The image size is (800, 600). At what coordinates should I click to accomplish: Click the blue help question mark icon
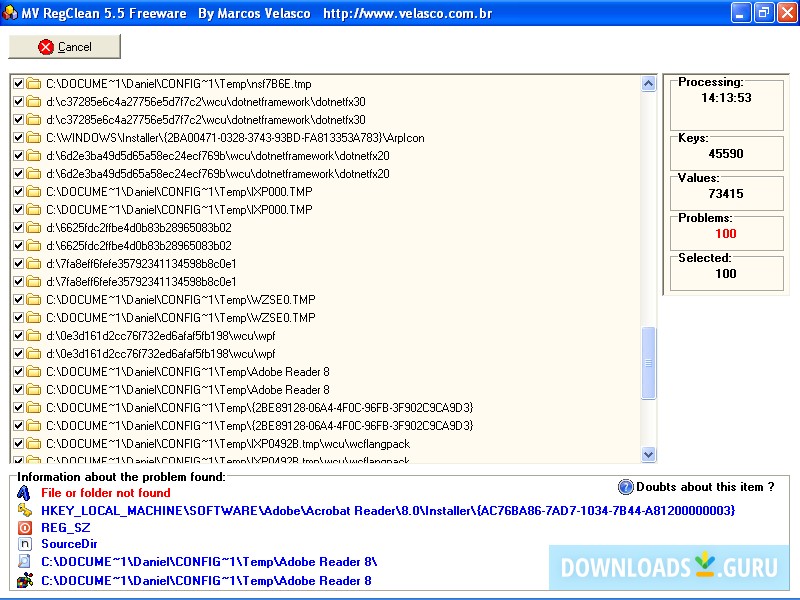(626, 487)
